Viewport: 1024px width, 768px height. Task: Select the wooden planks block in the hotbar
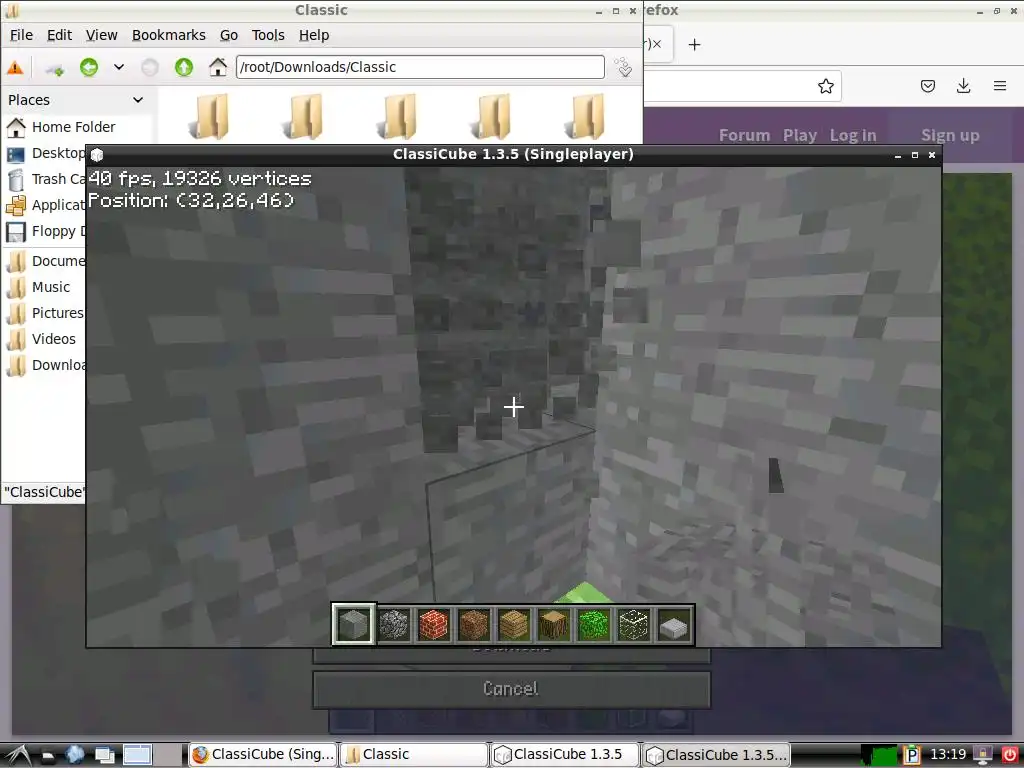point(513,624)
